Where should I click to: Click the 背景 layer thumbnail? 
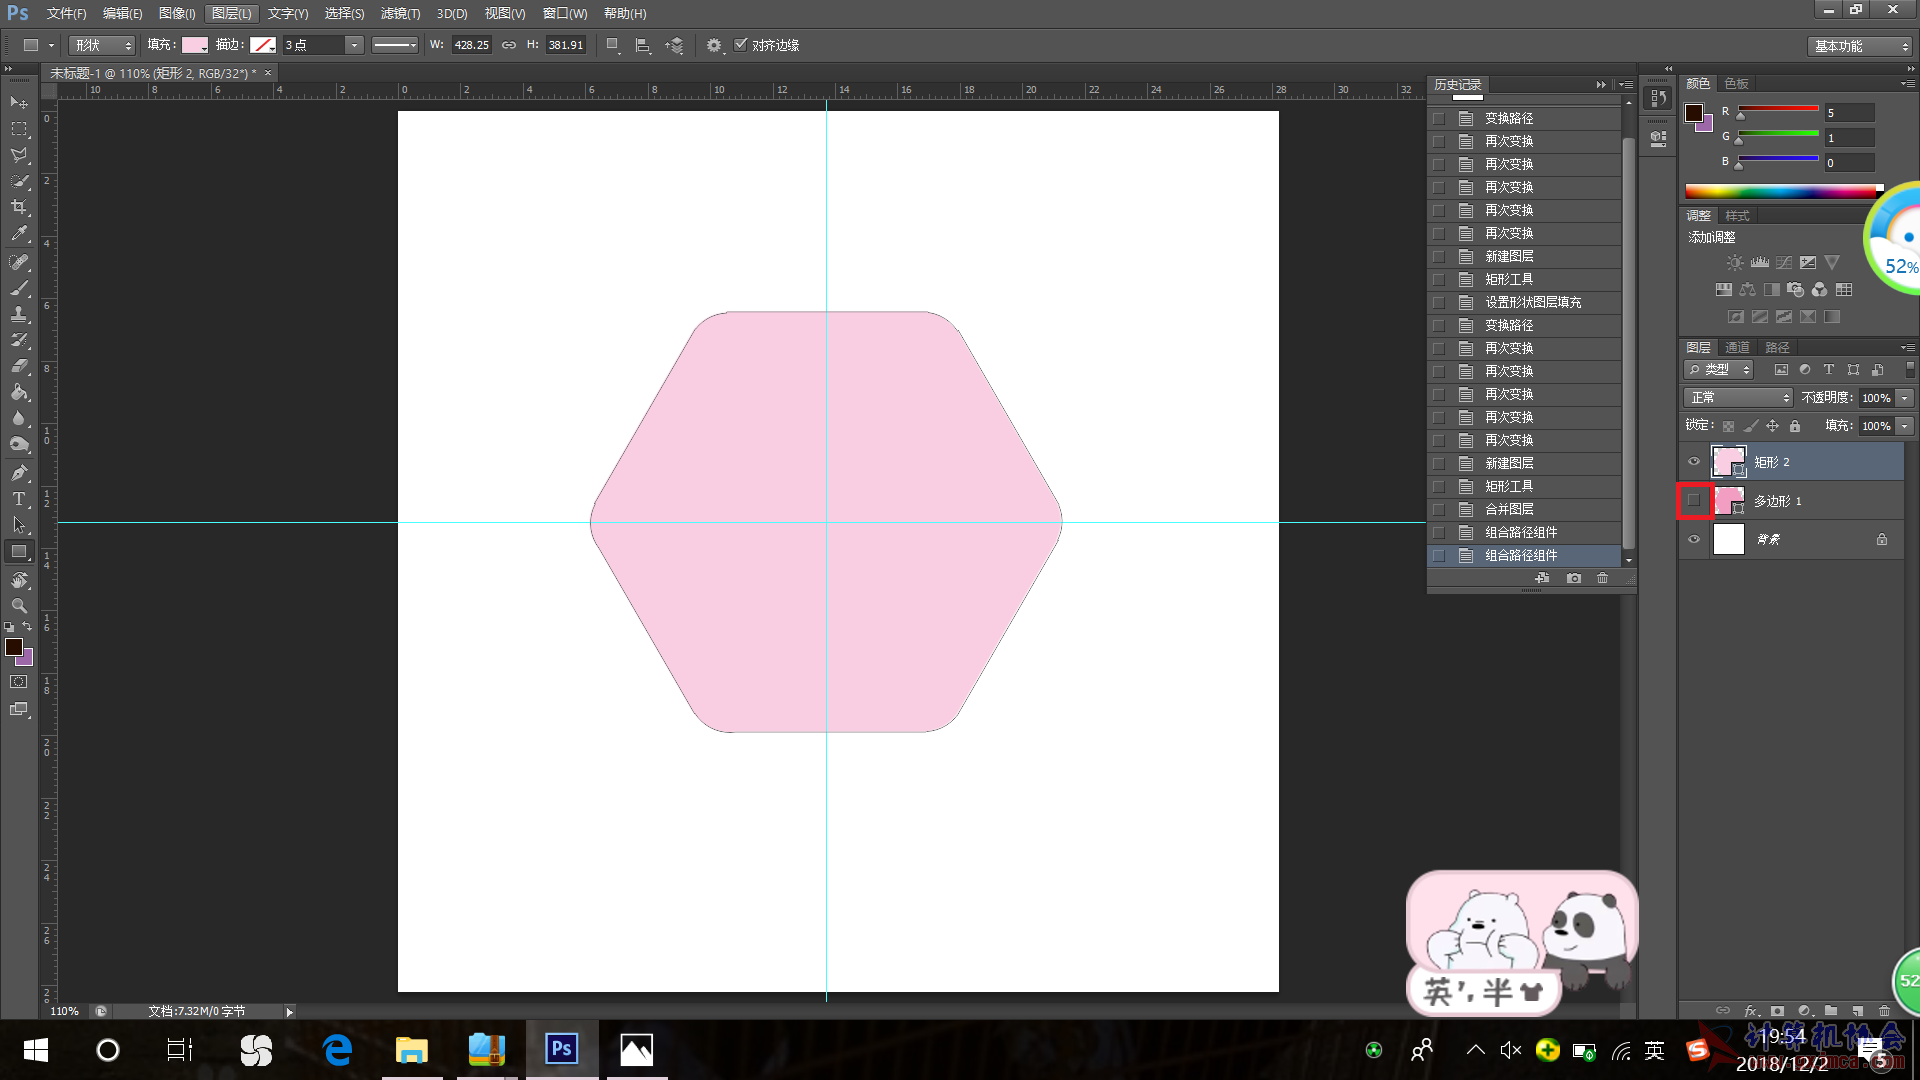point(1728,539)
